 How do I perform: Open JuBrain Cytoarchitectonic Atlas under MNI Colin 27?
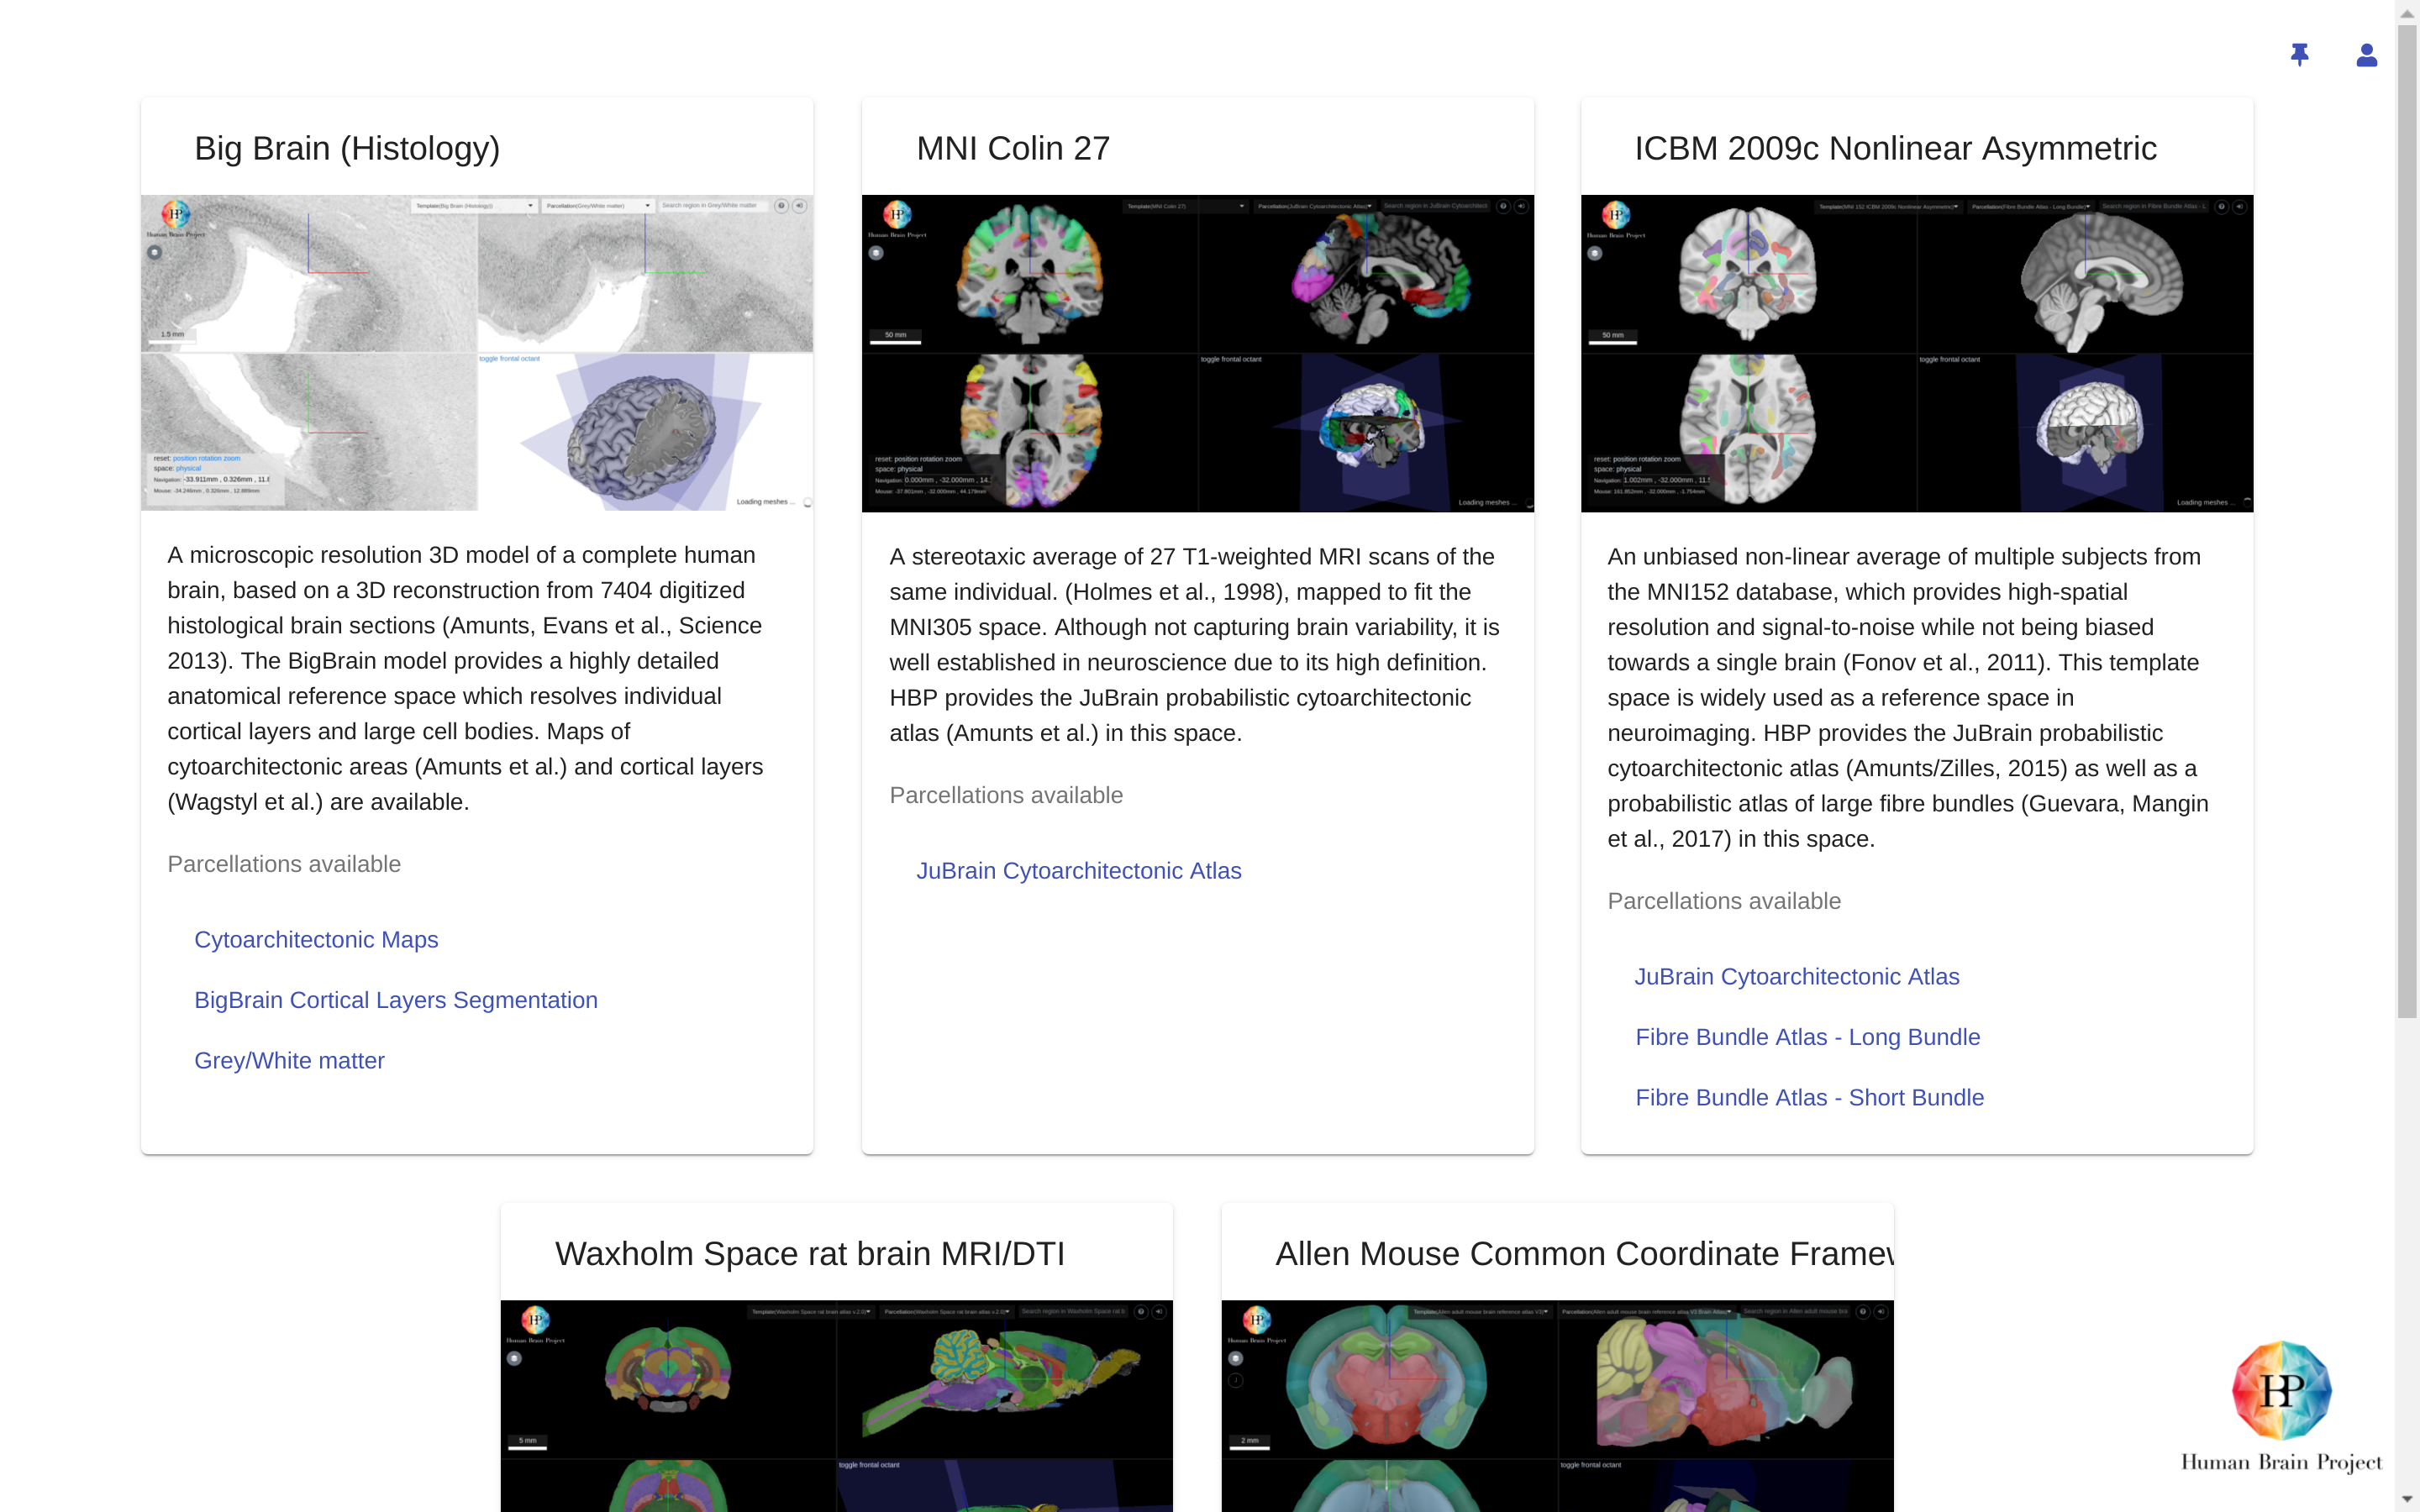[x=1078, y=871]
